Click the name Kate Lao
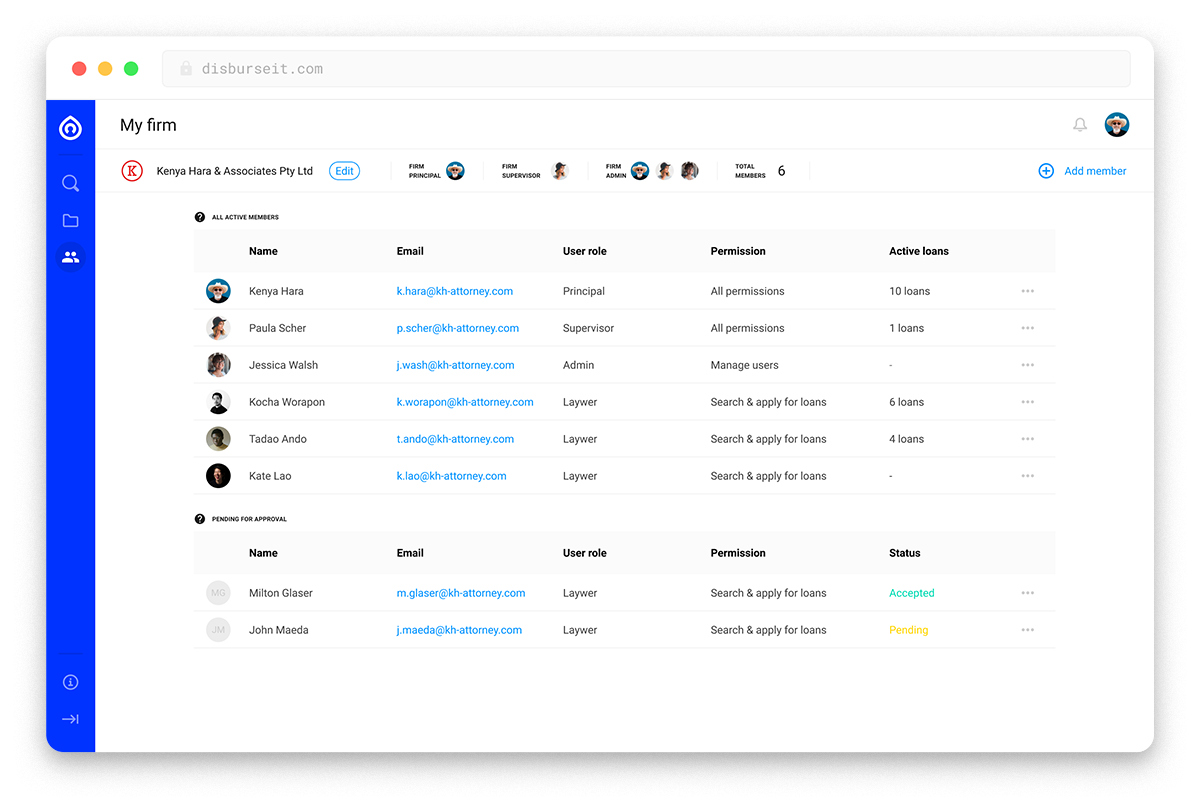 coord(270,476)
